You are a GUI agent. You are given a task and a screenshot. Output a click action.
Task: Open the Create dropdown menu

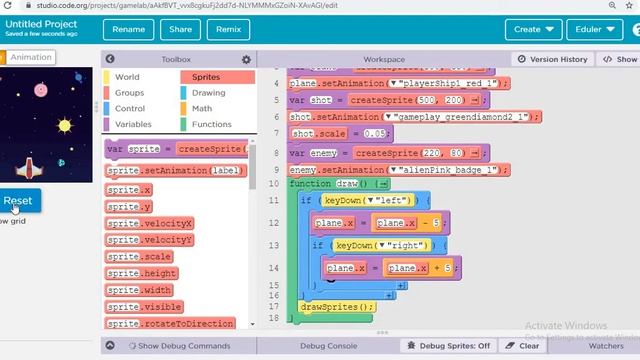(x=533, y=29)
